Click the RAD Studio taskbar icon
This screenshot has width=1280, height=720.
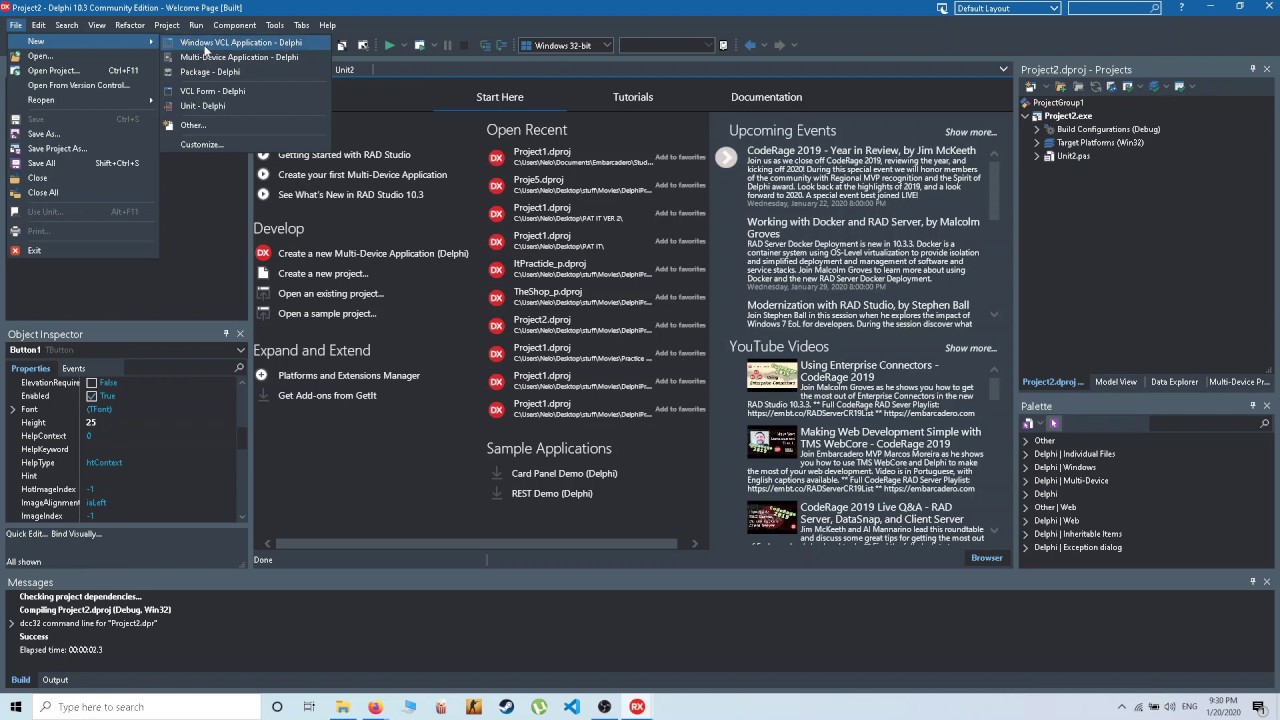click(637, 707)
